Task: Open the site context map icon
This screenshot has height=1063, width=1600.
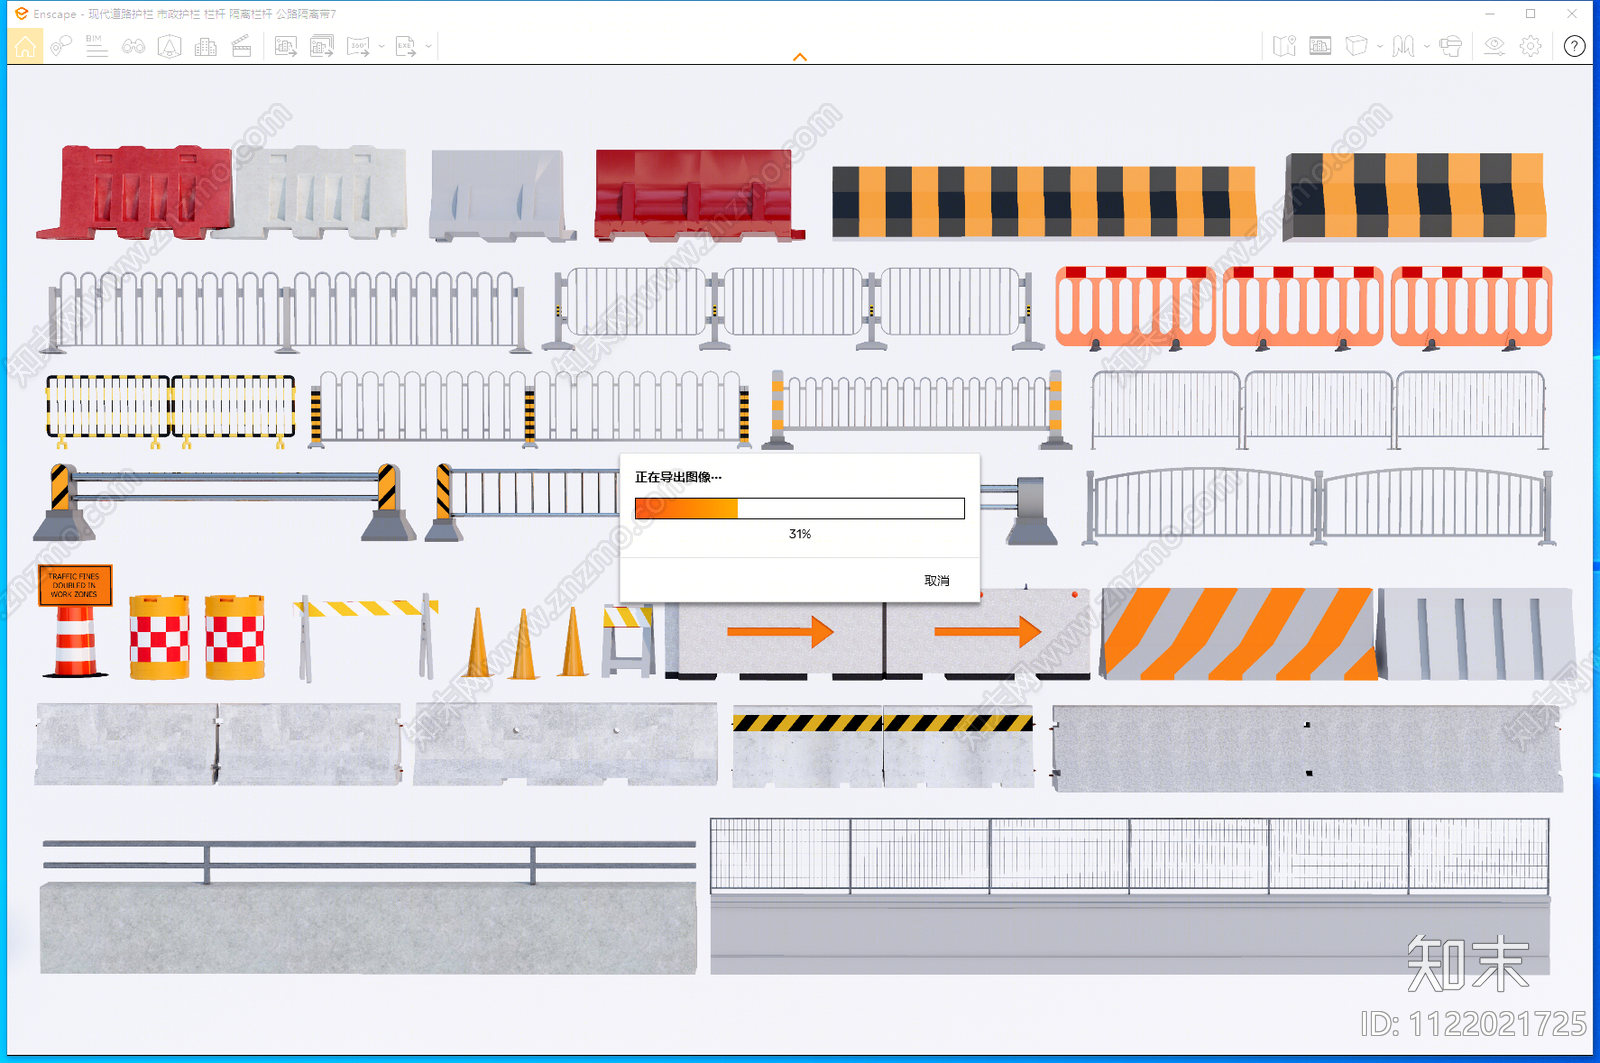Action: [1284, 46]
